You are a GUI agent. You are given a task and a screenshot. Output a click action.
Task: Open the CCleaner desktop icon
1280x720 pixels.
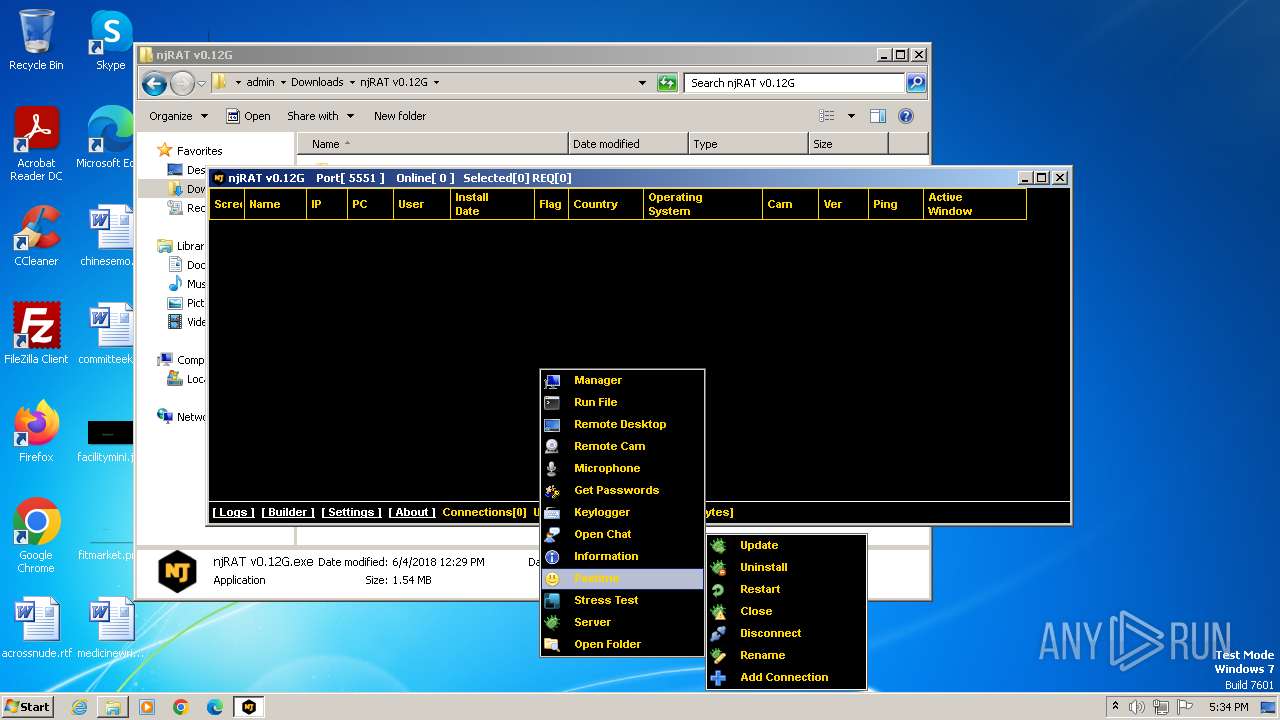[x=36, y=236]
